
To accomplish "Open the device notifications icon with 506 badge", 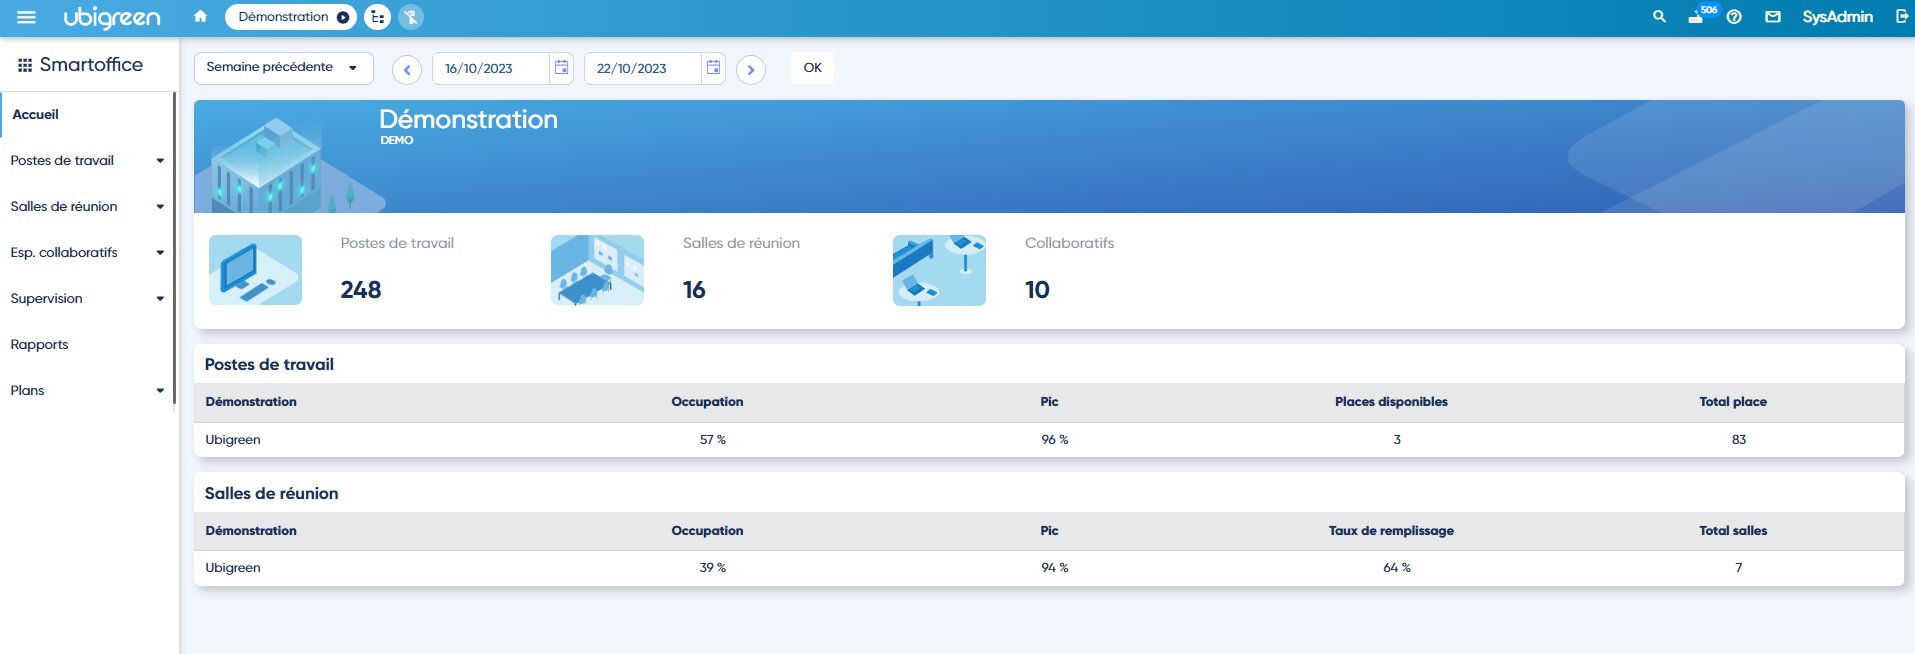I will (x=1699, y=15).
